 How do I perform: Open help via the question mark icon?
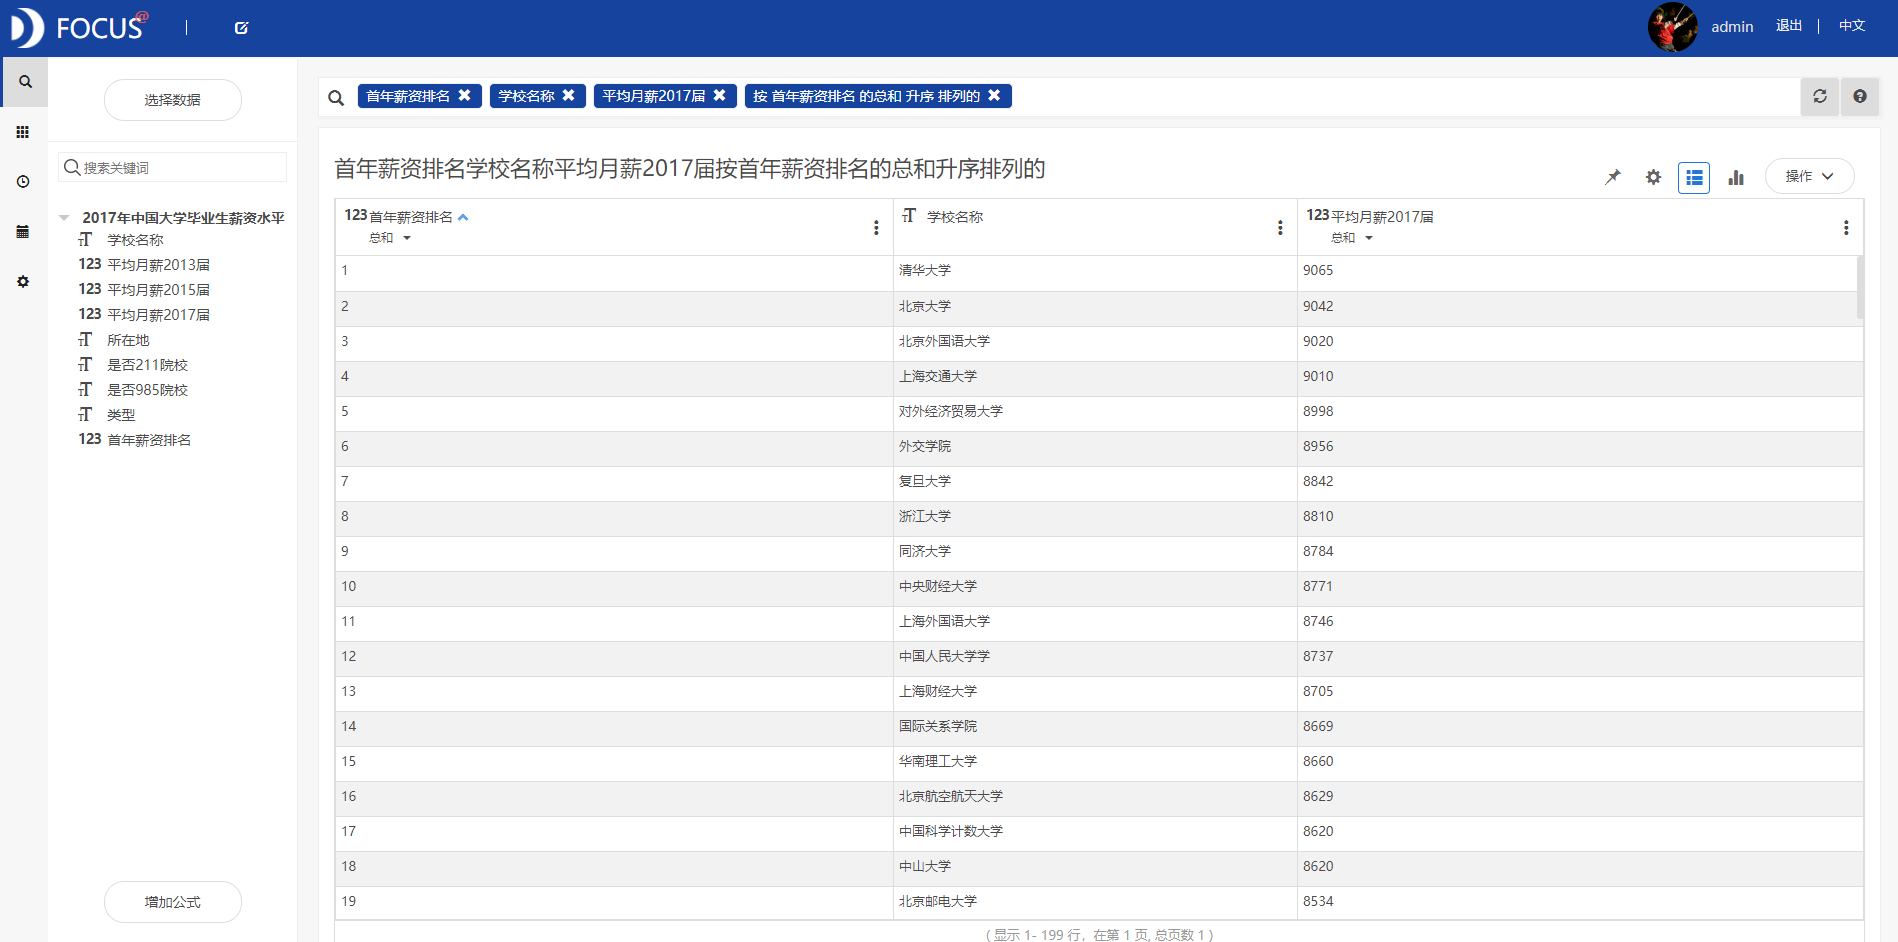tap(1859, 96)
